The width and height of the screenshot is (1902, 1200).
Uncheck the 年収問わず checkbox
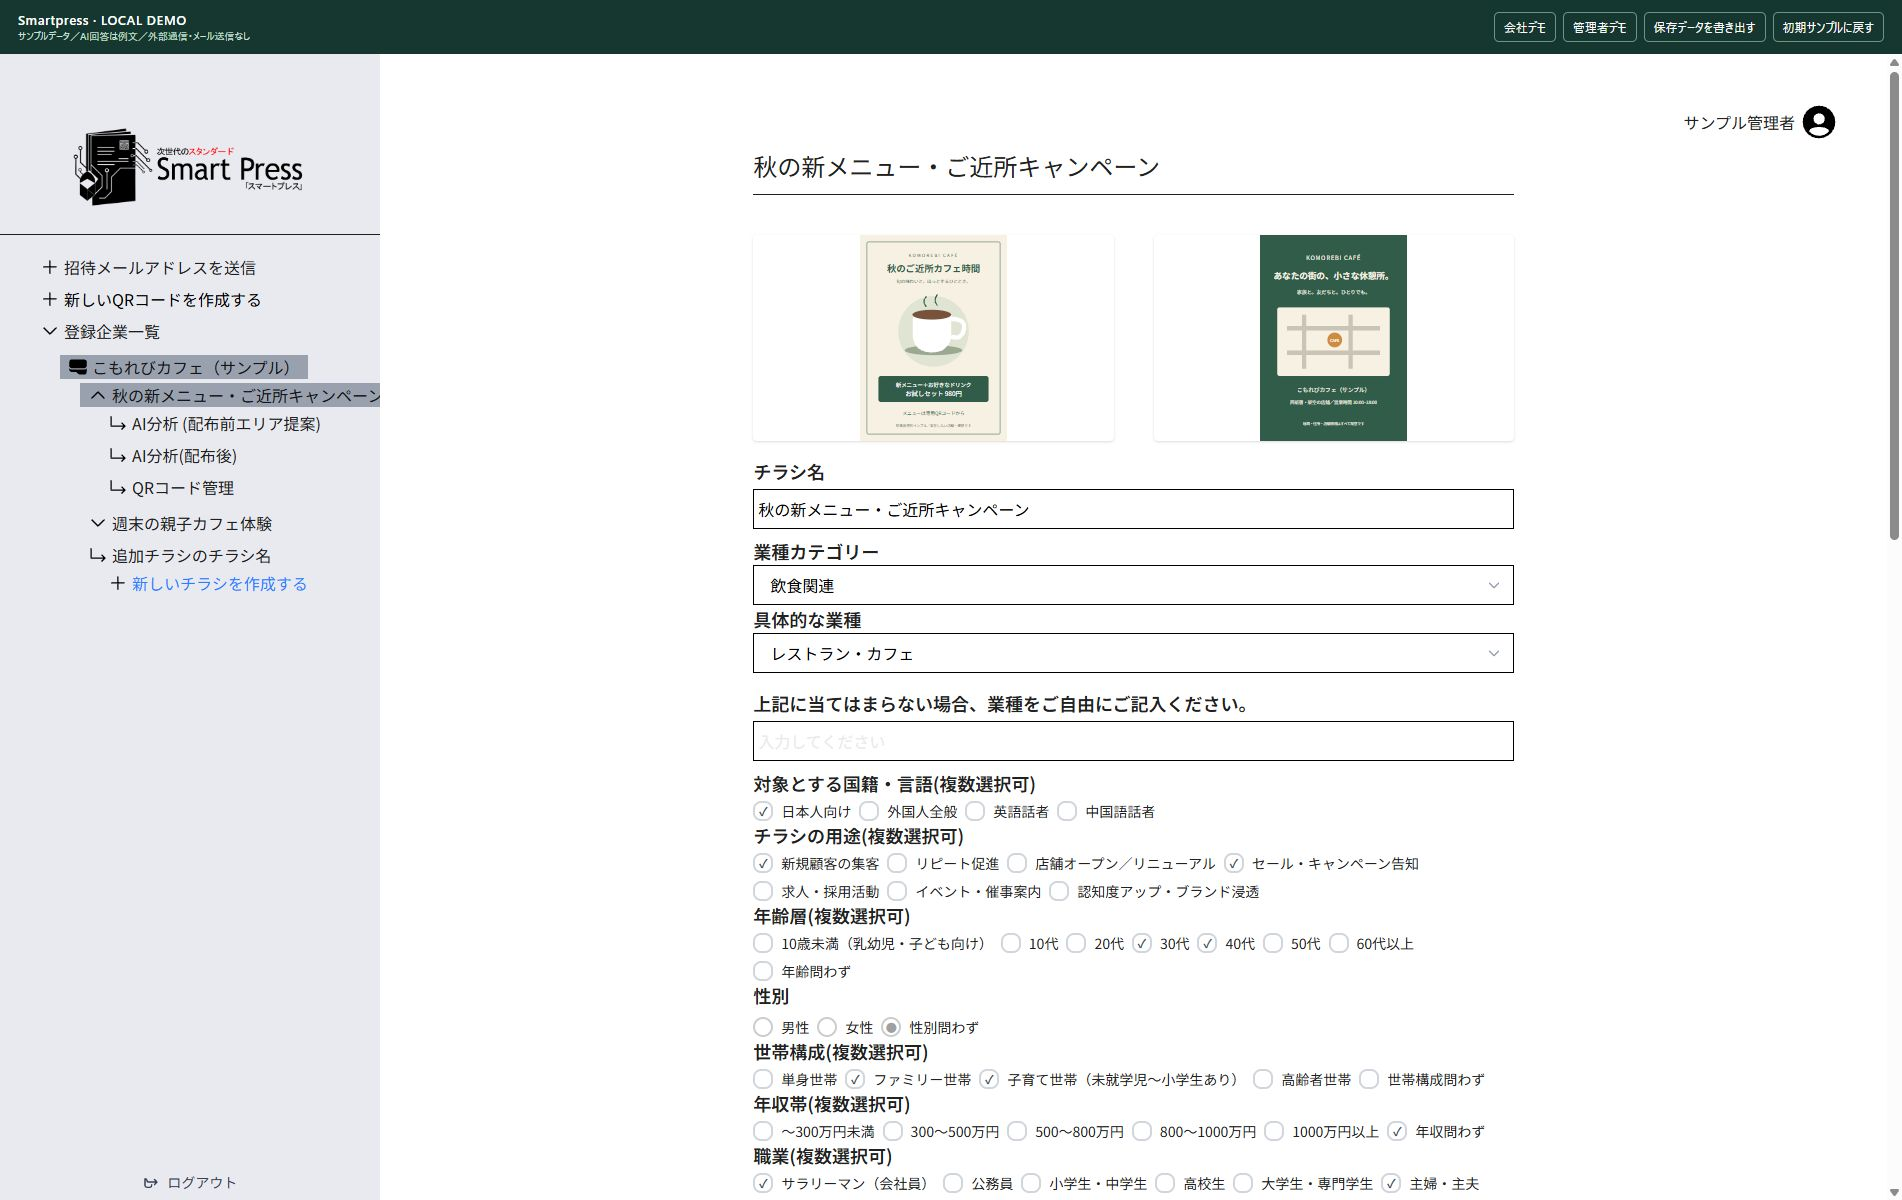point(1398,1131)
